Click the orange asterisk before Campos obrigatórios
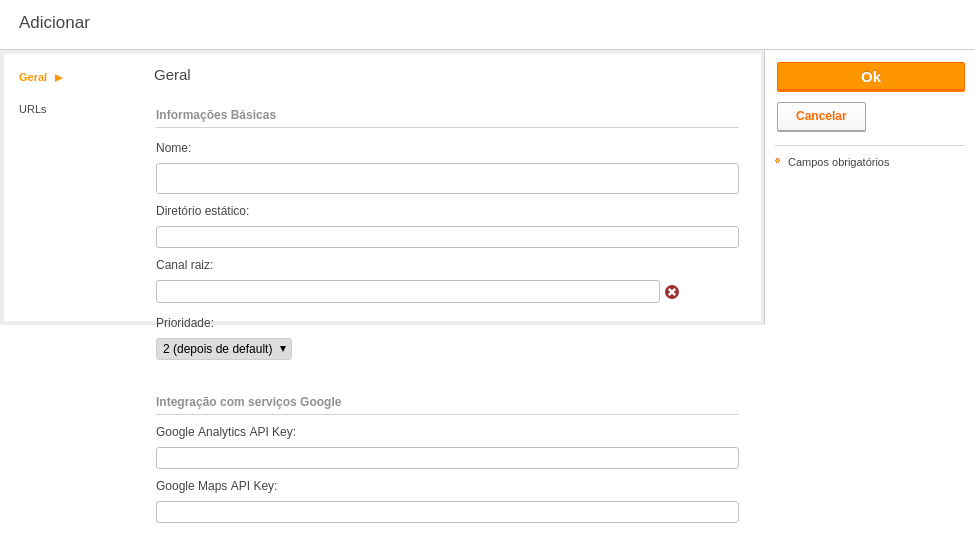975x558 pixels. tap(777, 161)
